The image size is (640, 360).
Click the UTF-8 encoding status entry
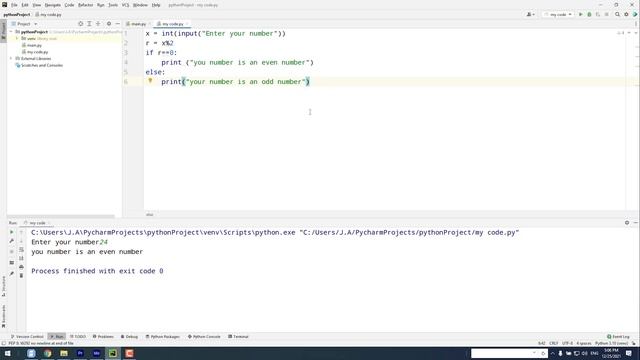tap(567, 343)
